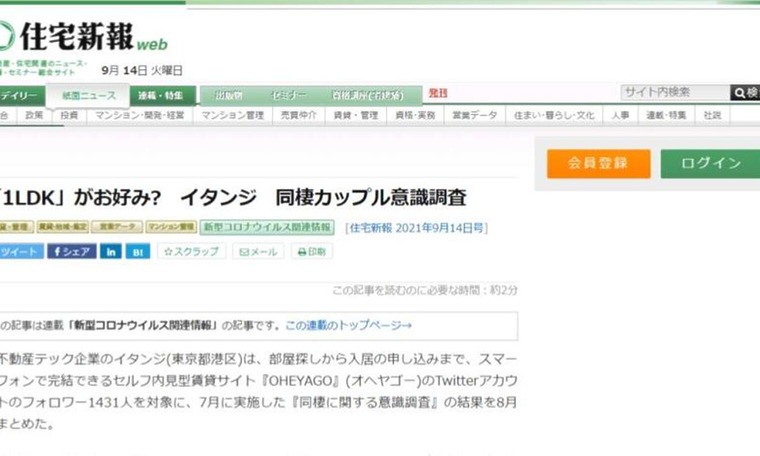The height and width of the screenshot is (456, 760).
Task: Select マンション管理 in the category menu
Action: (232, 115)
